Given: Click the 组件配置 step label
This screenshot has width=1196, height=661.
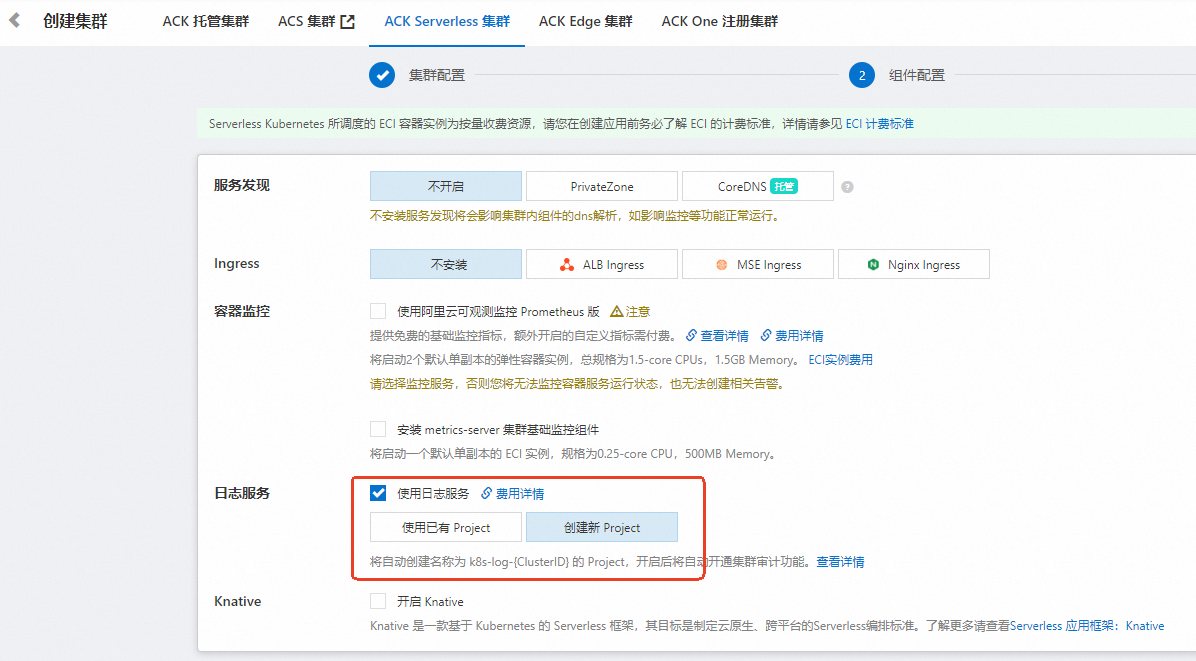Looking at the screenshot, I should coord(917,75).
